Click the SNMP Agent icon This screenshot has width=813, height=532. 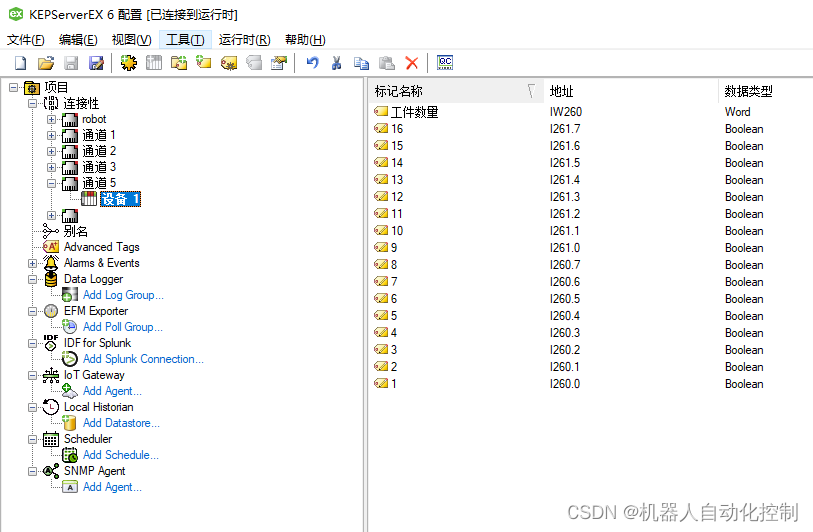[51, 471]
